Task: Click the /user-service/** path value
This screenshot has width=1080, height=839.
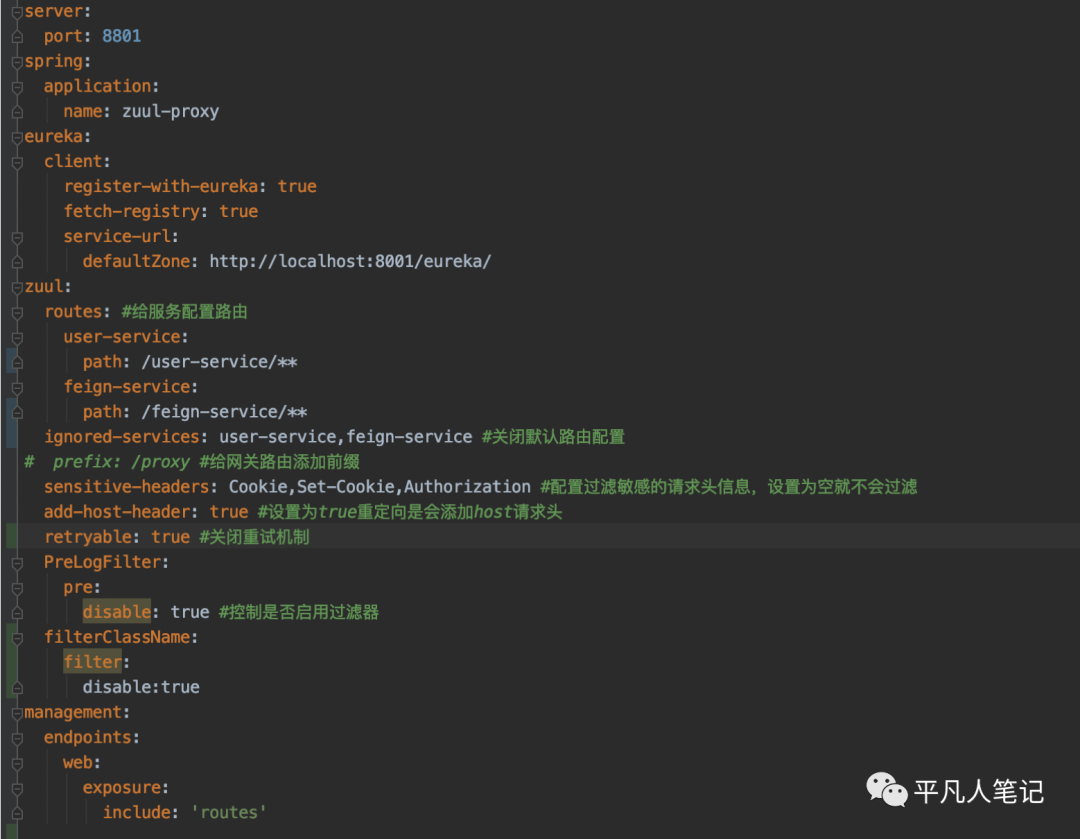Action: (219, 362)
